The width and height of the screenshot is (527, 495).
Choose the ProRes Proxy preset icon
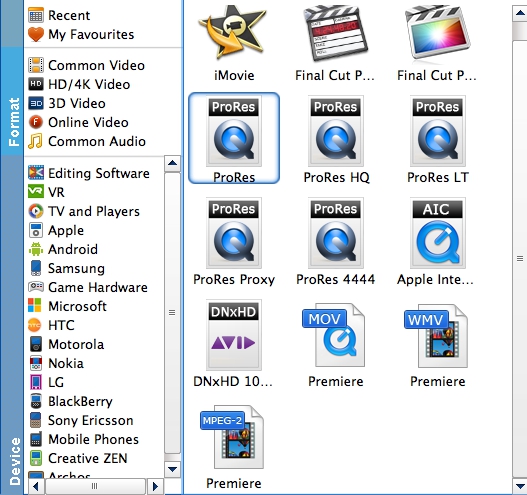click(x=234, y=233)
